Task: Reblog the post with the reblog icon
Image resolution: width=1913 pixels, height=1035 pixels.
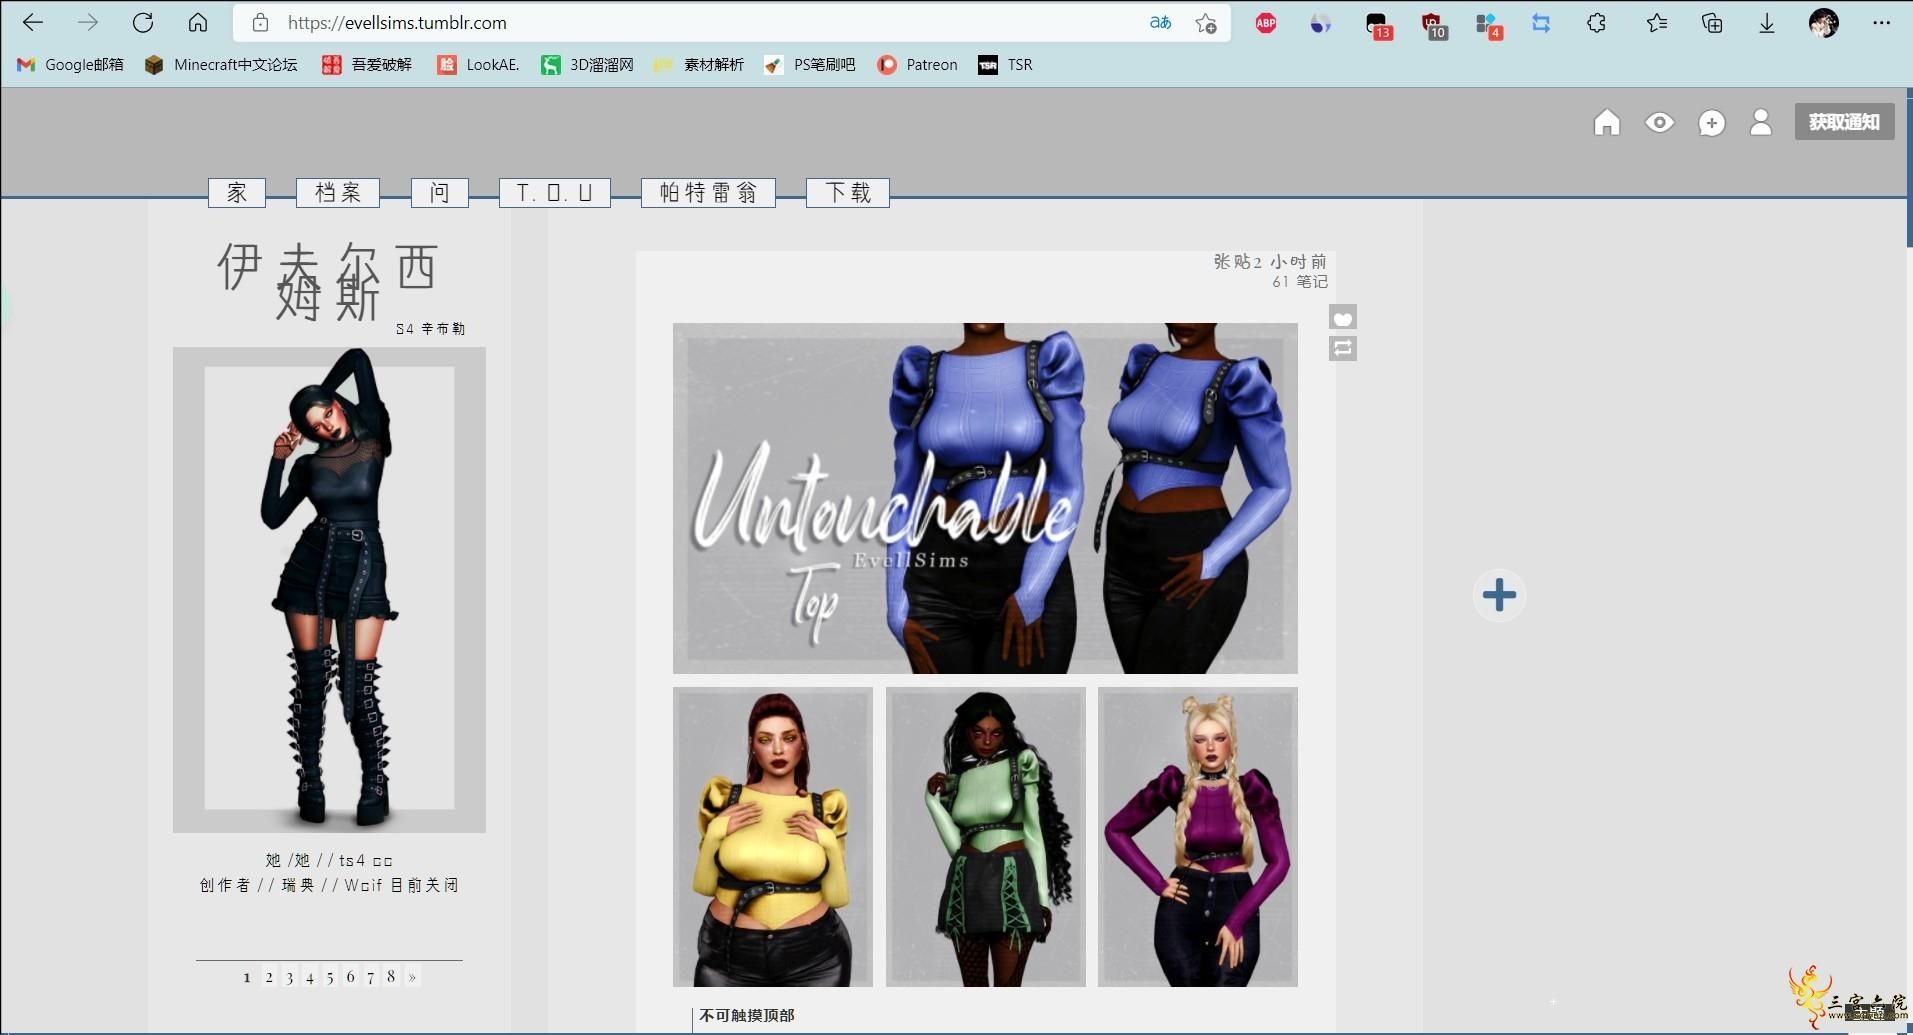Action: (1343, 348)
